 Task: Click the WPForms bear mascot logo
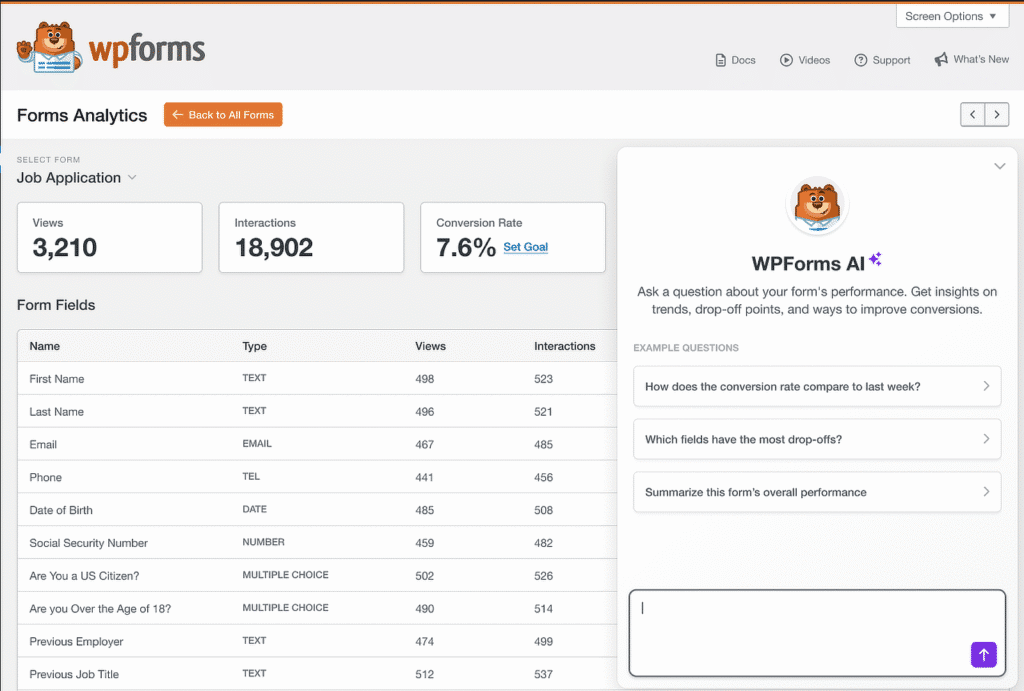tap(50, 47)
